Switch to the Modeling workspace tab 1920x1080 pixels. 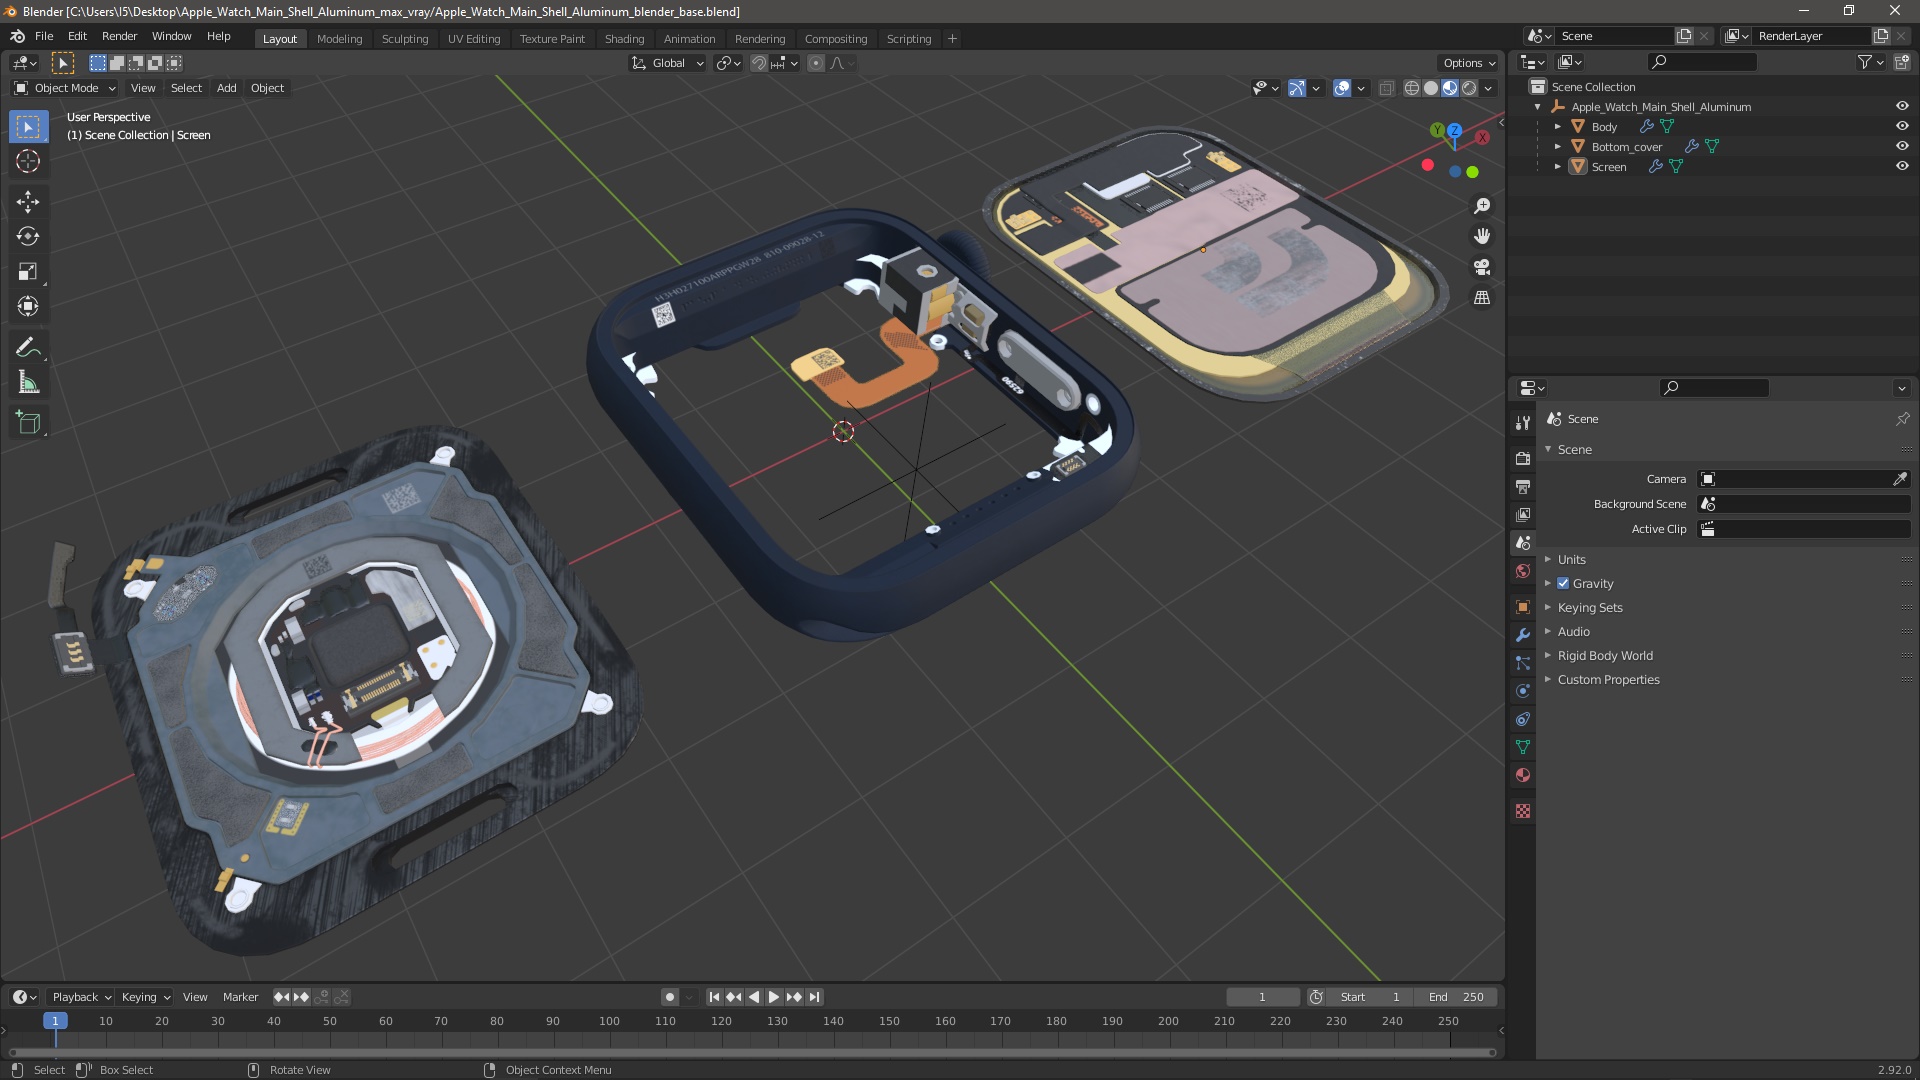pos(339,39)
